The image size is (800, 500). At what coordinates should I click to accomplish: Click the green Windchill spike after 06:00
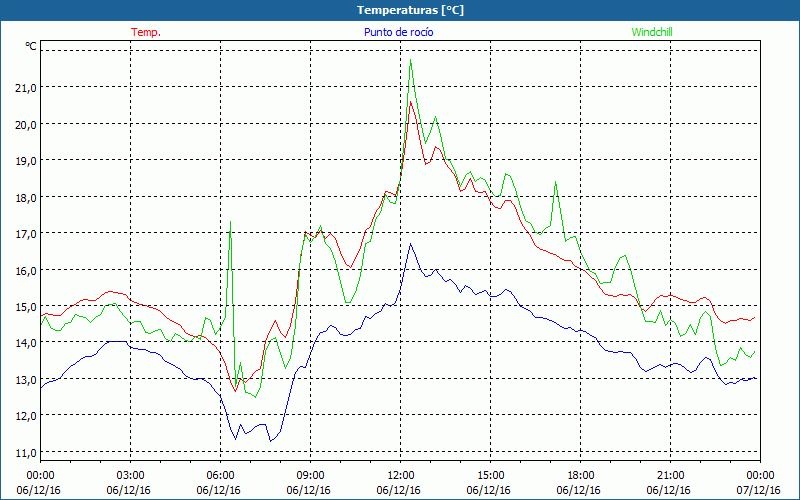tap(231, 221)
